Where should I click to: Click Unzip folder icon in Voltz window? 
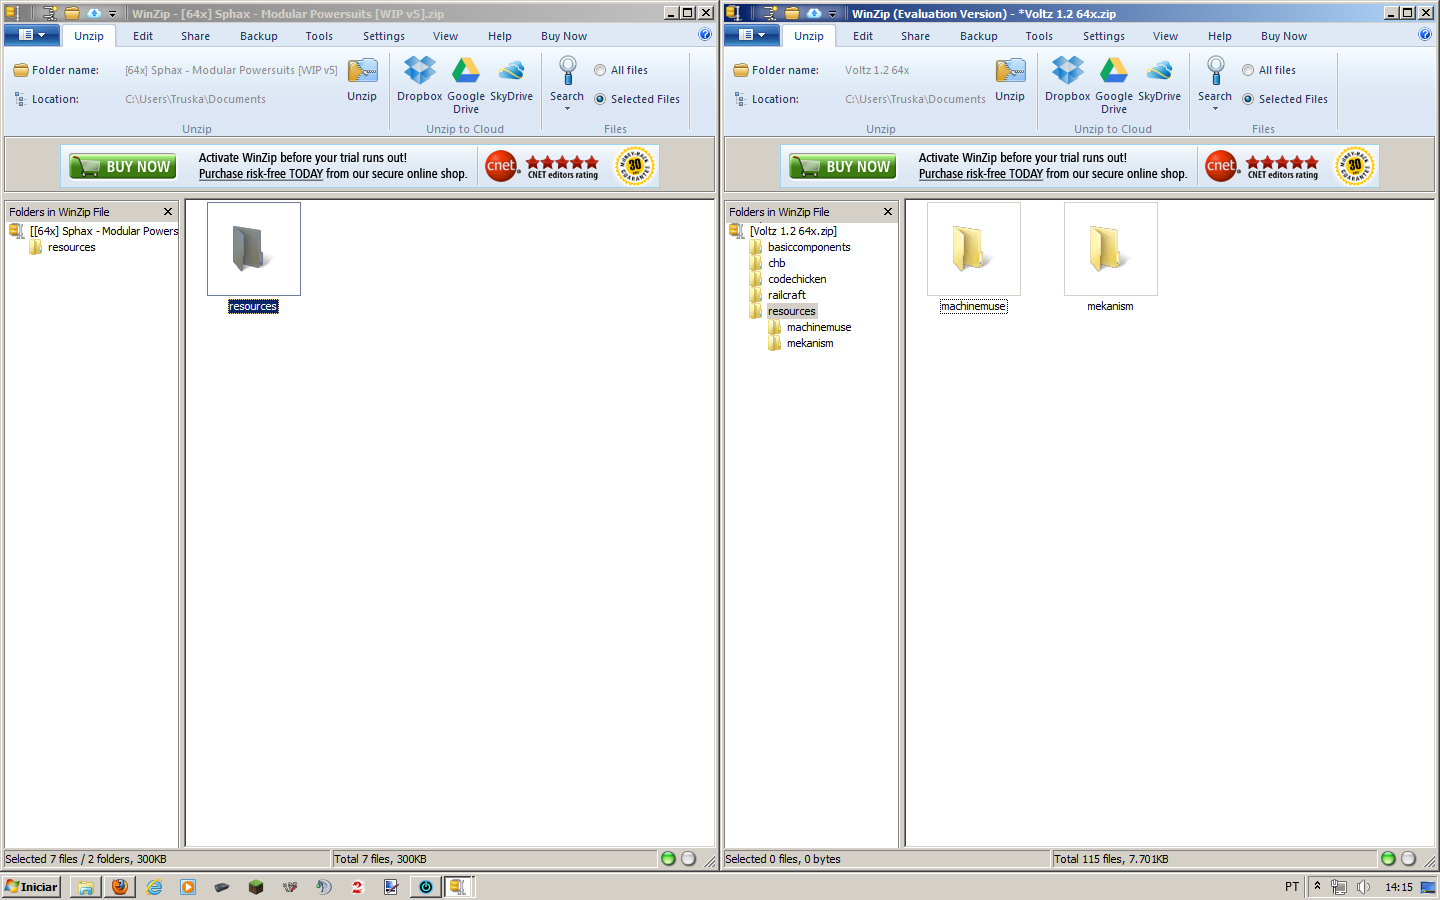[x=1010, y=70]
